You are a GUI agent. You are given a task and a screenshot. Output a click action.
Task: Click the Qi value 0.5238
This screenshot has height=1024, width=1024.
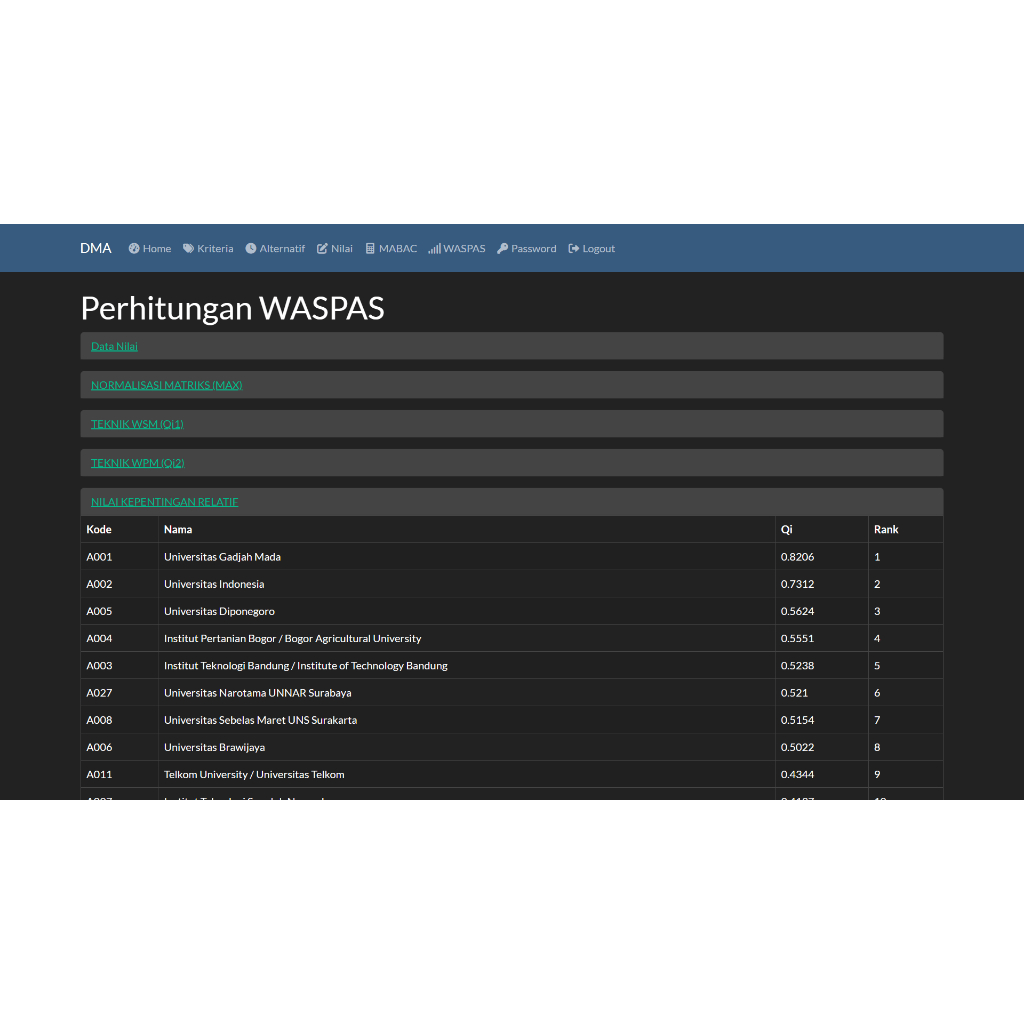tap(797, 665)
